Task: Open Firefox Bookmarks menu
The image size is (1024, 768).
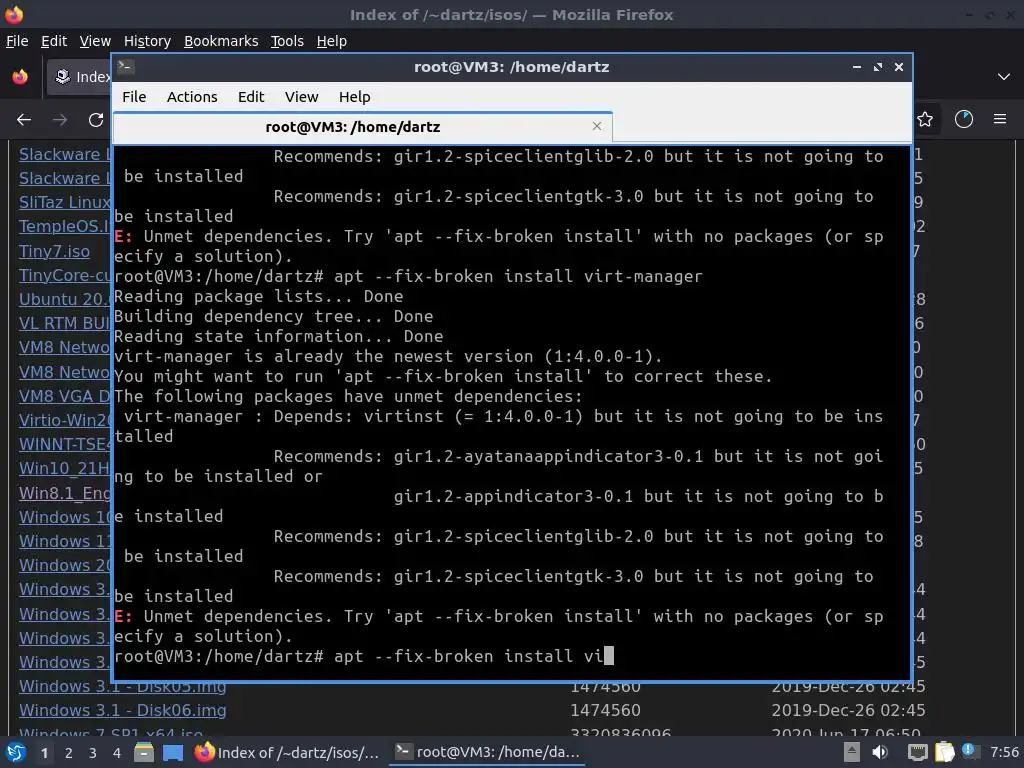Action: coord(221,41)
